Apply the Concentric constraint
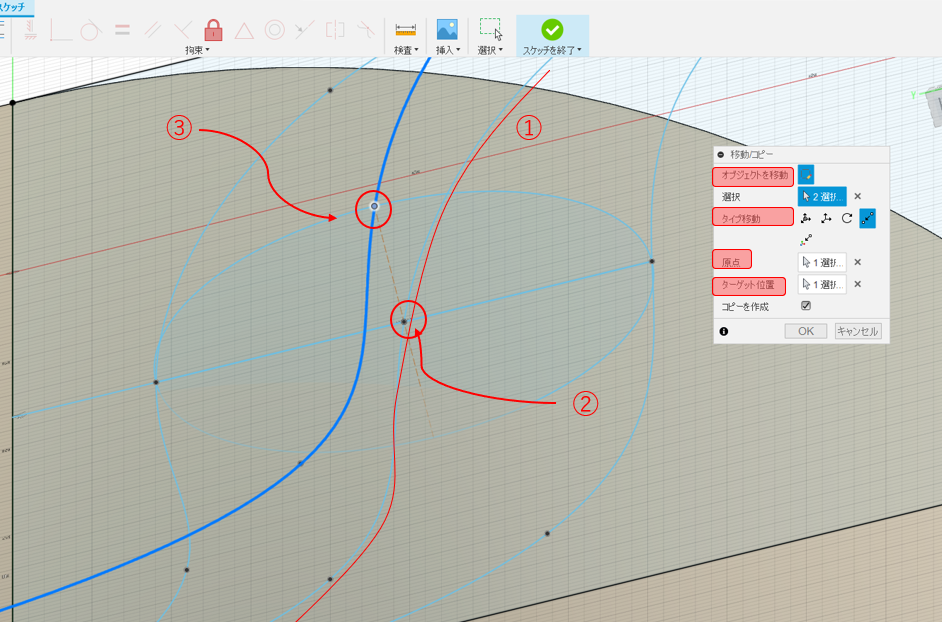The width and height of the screenshot is (942, 622). [275, 29]
